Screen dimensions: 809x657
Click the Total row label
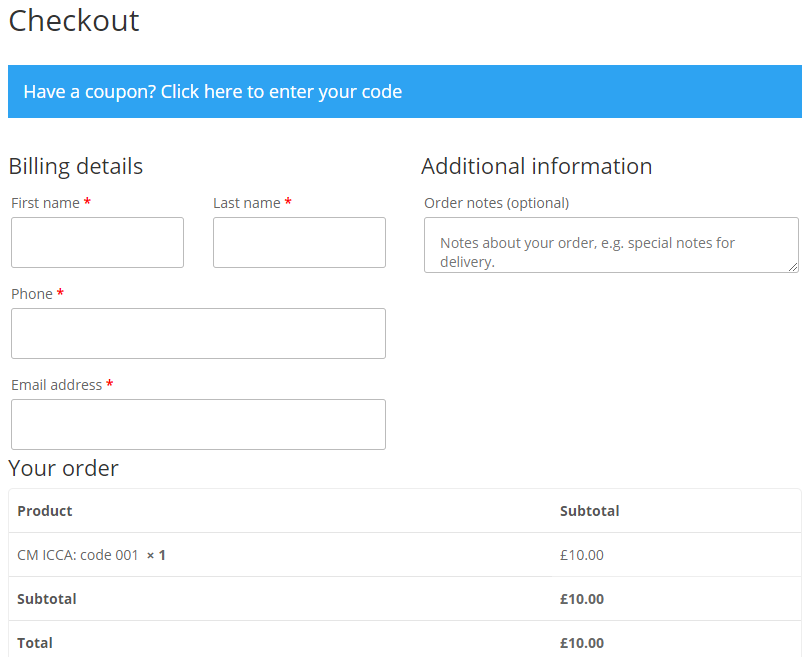(x=35, y=643)
